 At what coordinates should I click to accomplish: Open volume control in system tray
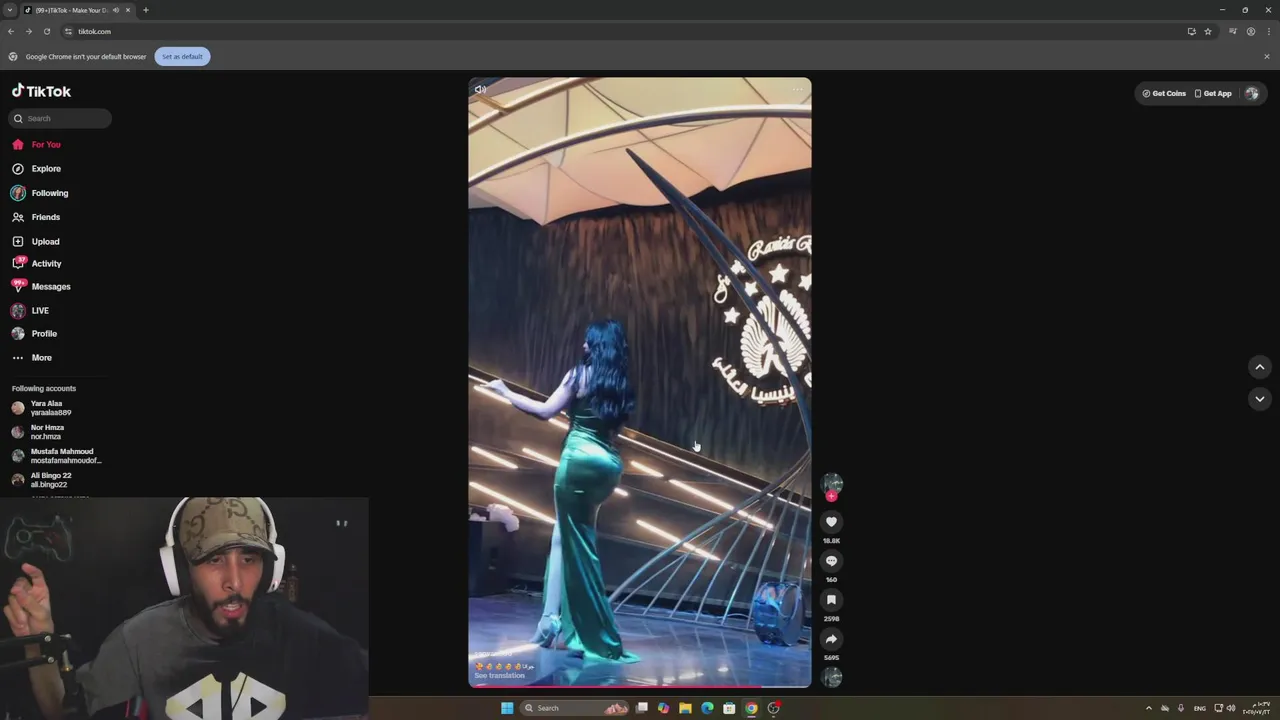click(x=1231, y=709)
